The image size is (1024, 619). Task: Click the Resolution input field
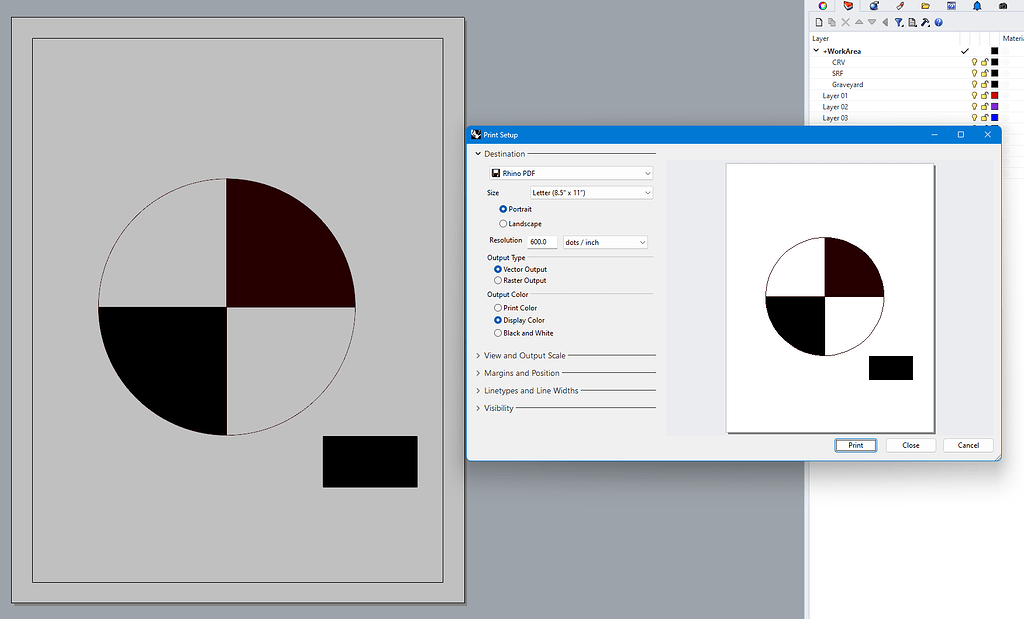[541, 242]
